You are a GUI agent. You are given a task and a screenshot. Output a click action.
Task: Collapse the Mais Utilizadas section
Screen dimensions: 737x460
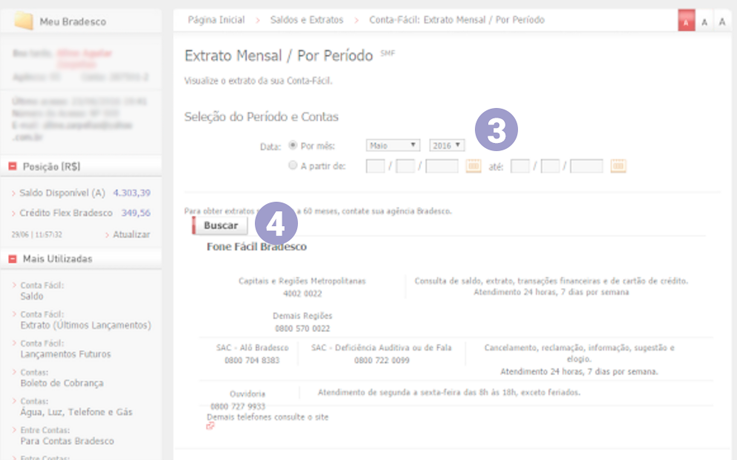pos(13,259)
